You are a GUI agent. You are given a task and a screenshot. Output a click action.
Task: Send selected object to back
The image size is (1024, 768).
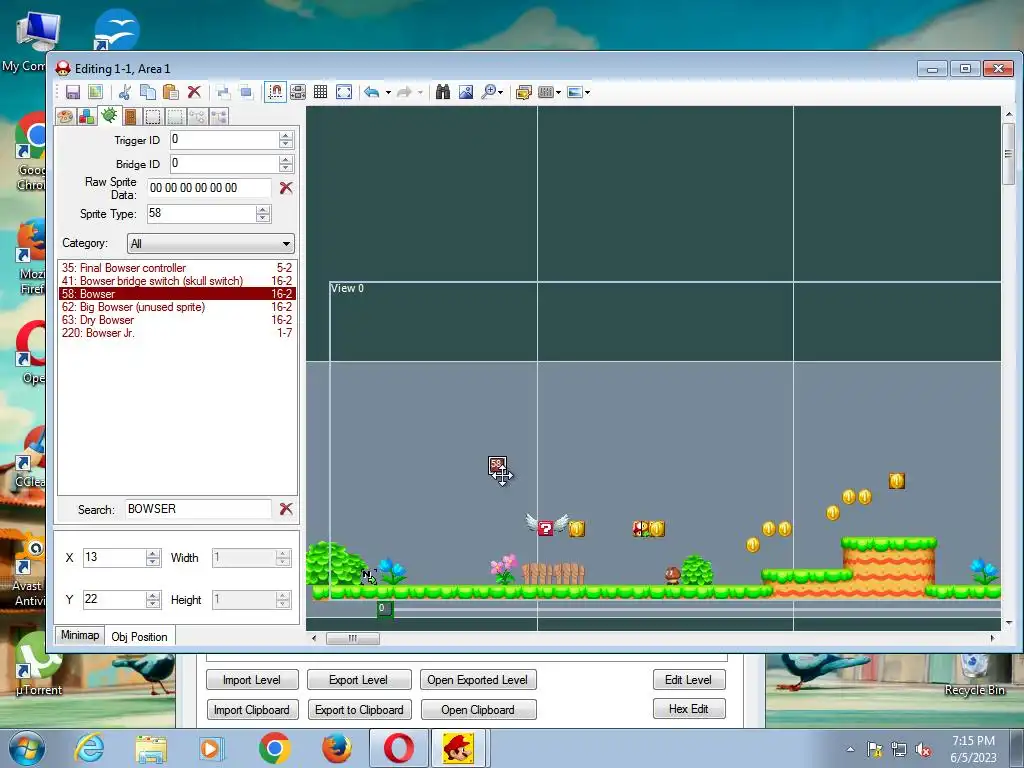click(246, 92)
